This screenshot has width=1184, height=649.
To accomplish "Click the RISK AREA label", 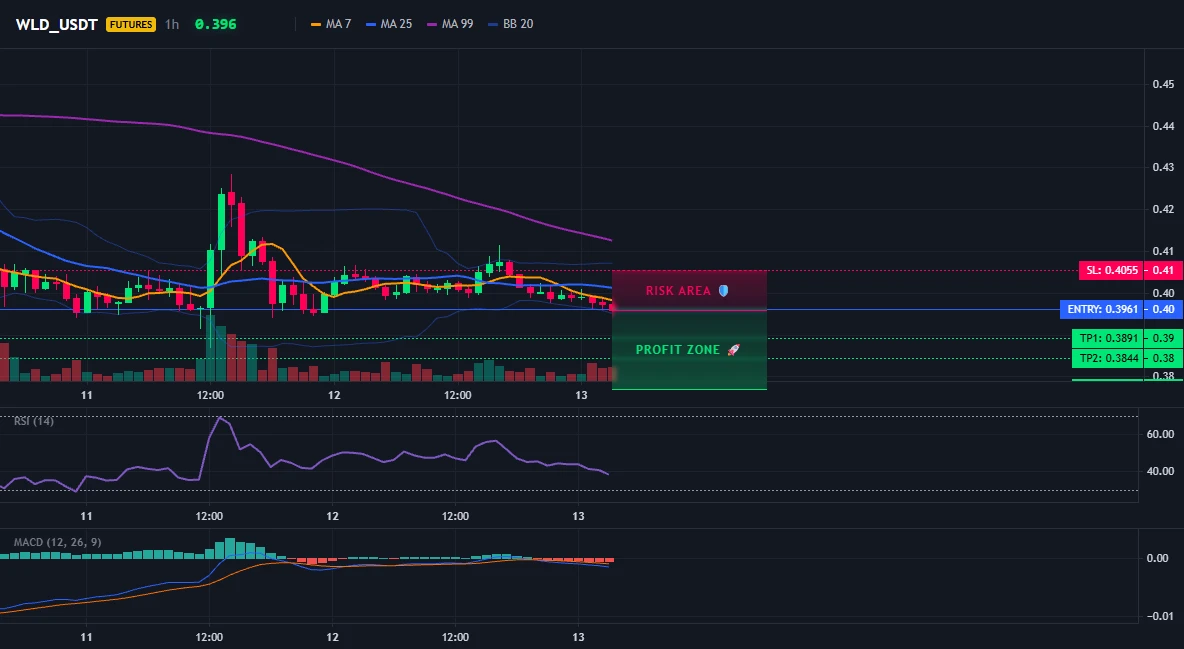I will click(678, 291).
